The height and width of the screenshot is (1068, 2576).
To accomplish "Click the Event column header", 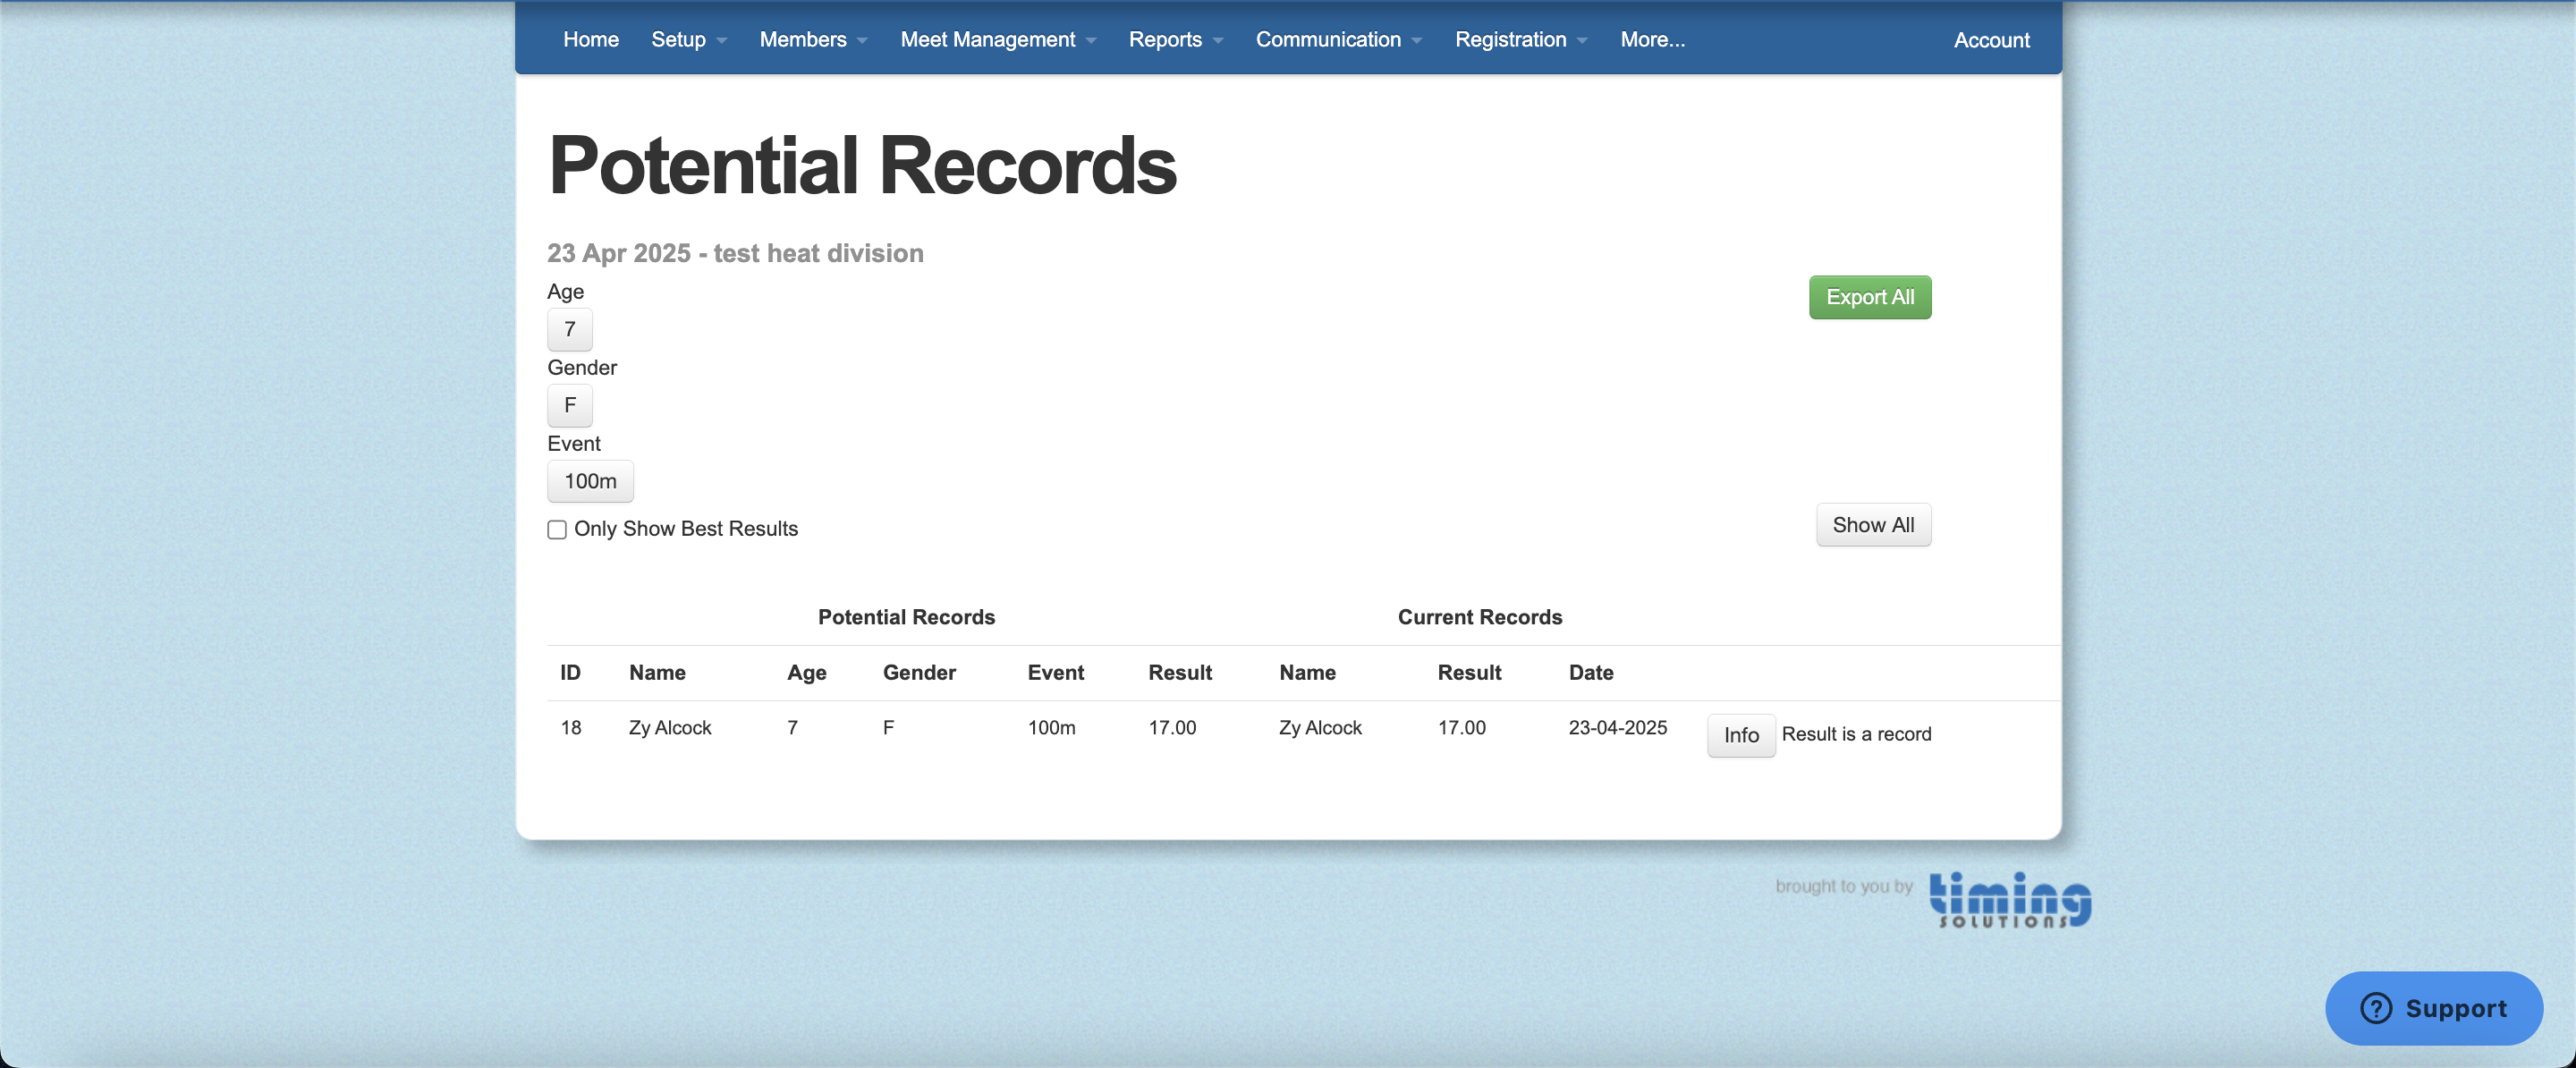I will point(1055,673).
